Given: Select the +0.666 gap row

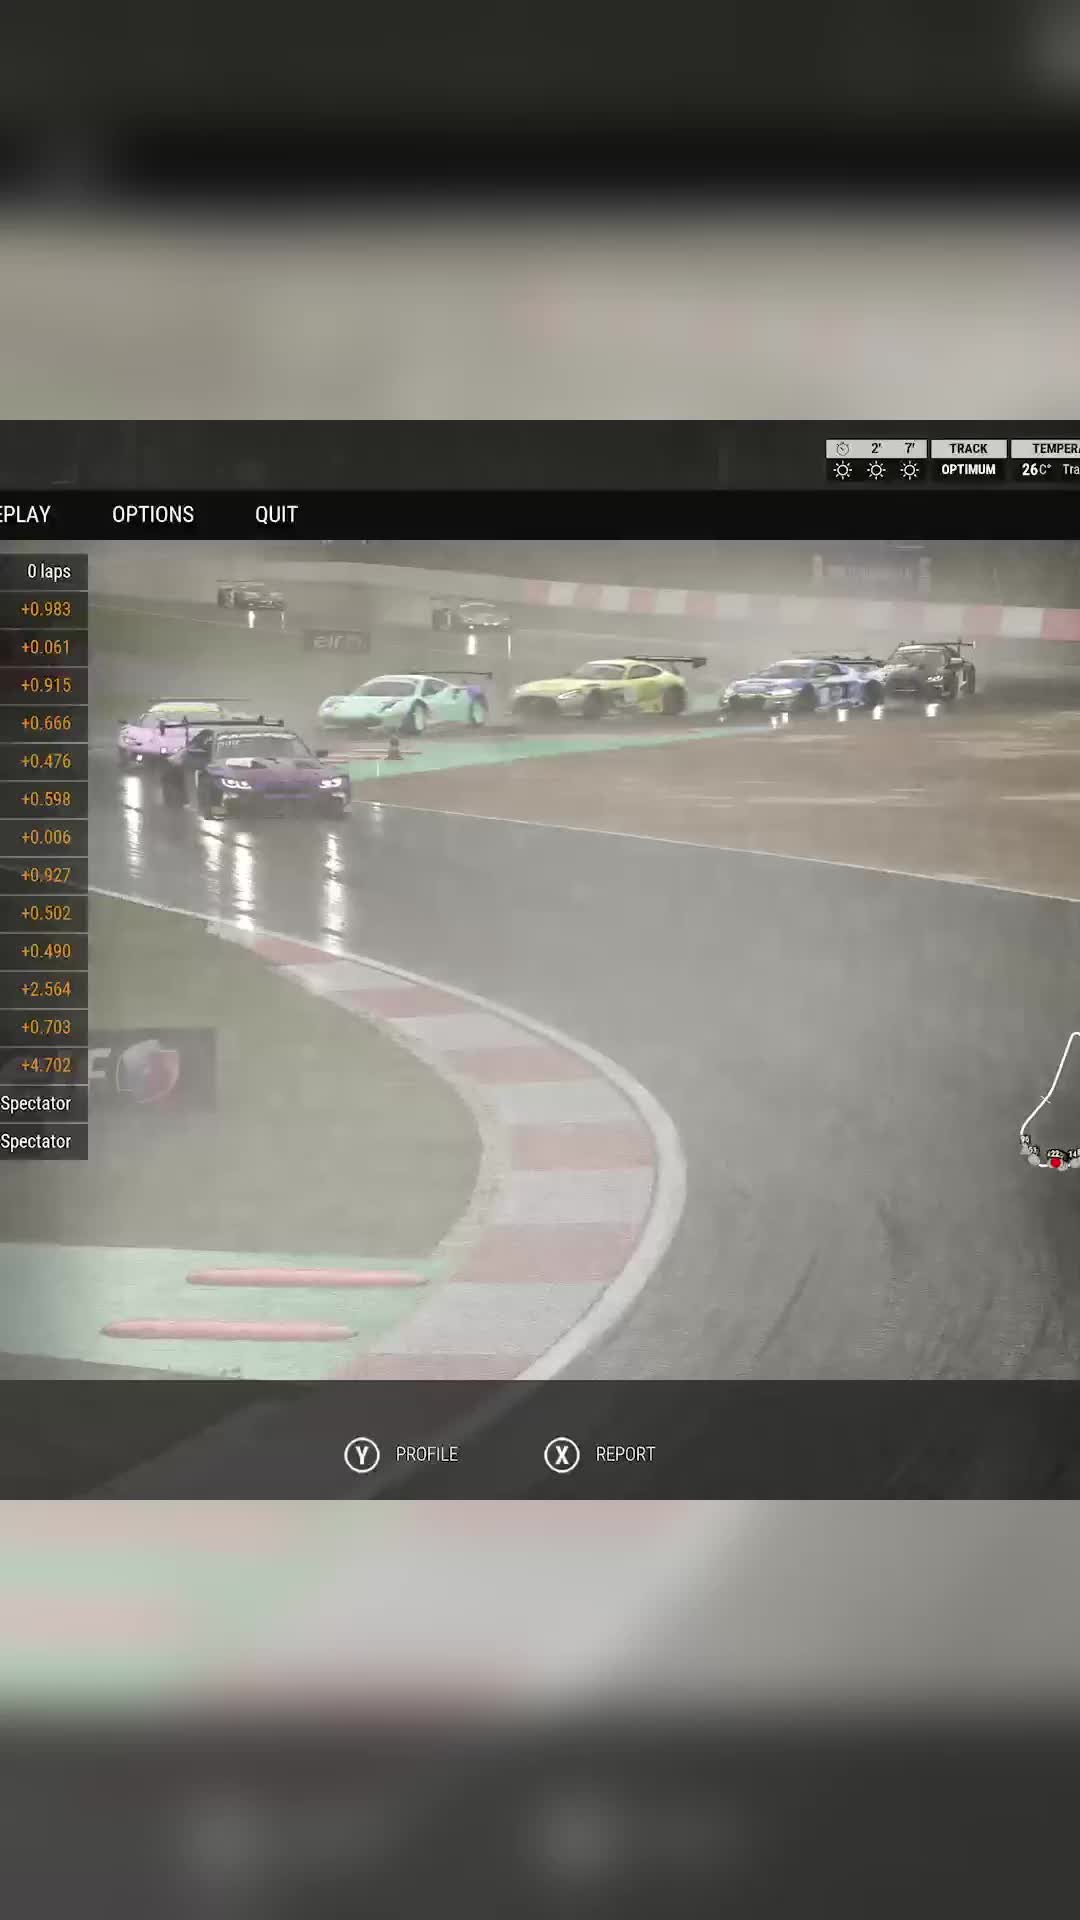Looking at the screenshot, I should click(44, 724).
